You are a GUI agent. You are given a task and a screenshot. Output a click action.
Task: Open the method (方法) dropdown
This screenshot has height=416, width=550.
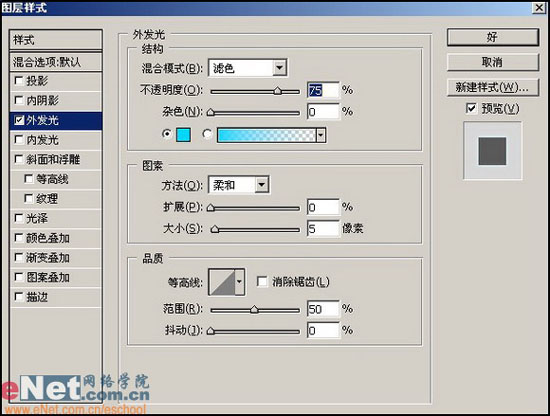(x=239, y=184)
